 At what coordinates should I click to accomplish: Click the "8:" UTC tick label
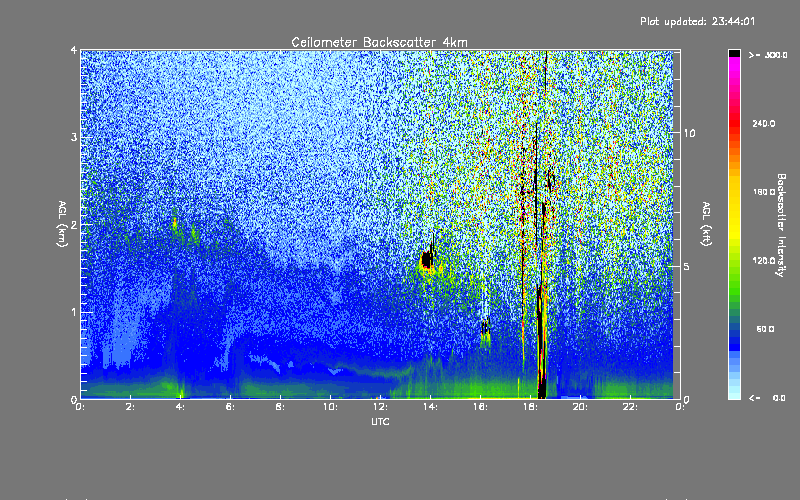point(280,407)
